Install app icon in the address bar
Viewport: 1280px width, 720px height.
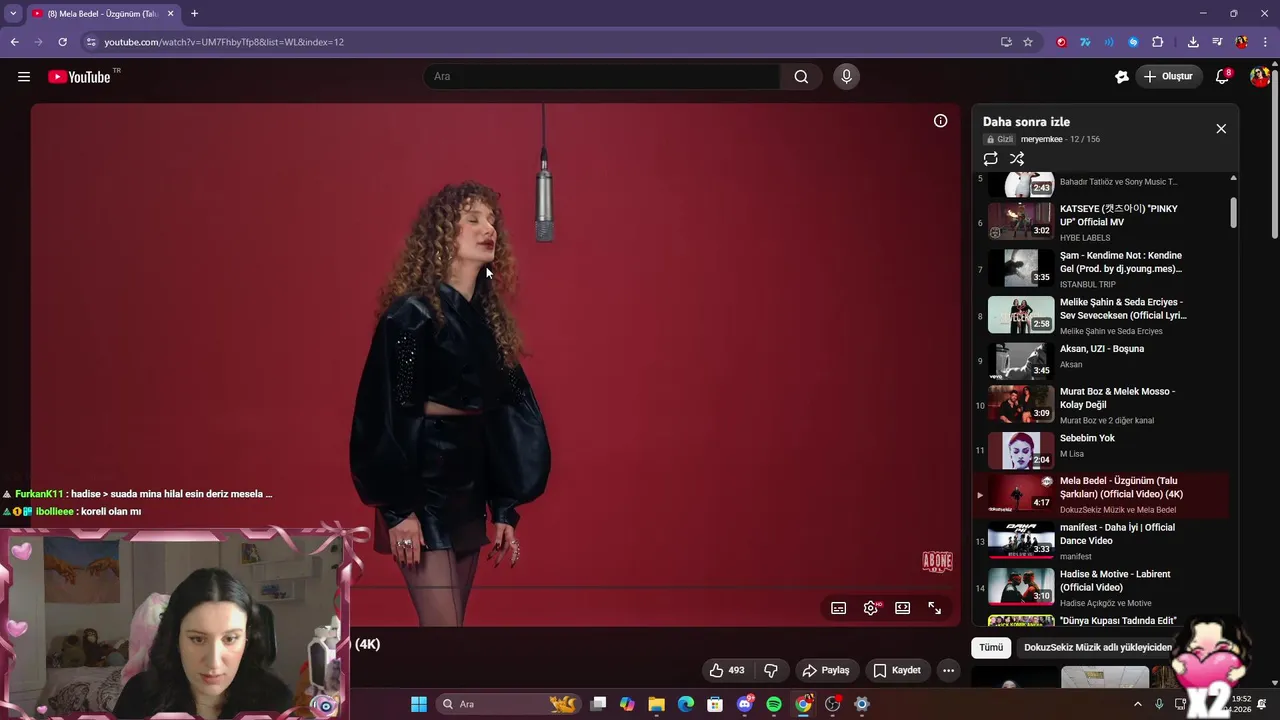pyautogui.click(x=1006, y=42)
